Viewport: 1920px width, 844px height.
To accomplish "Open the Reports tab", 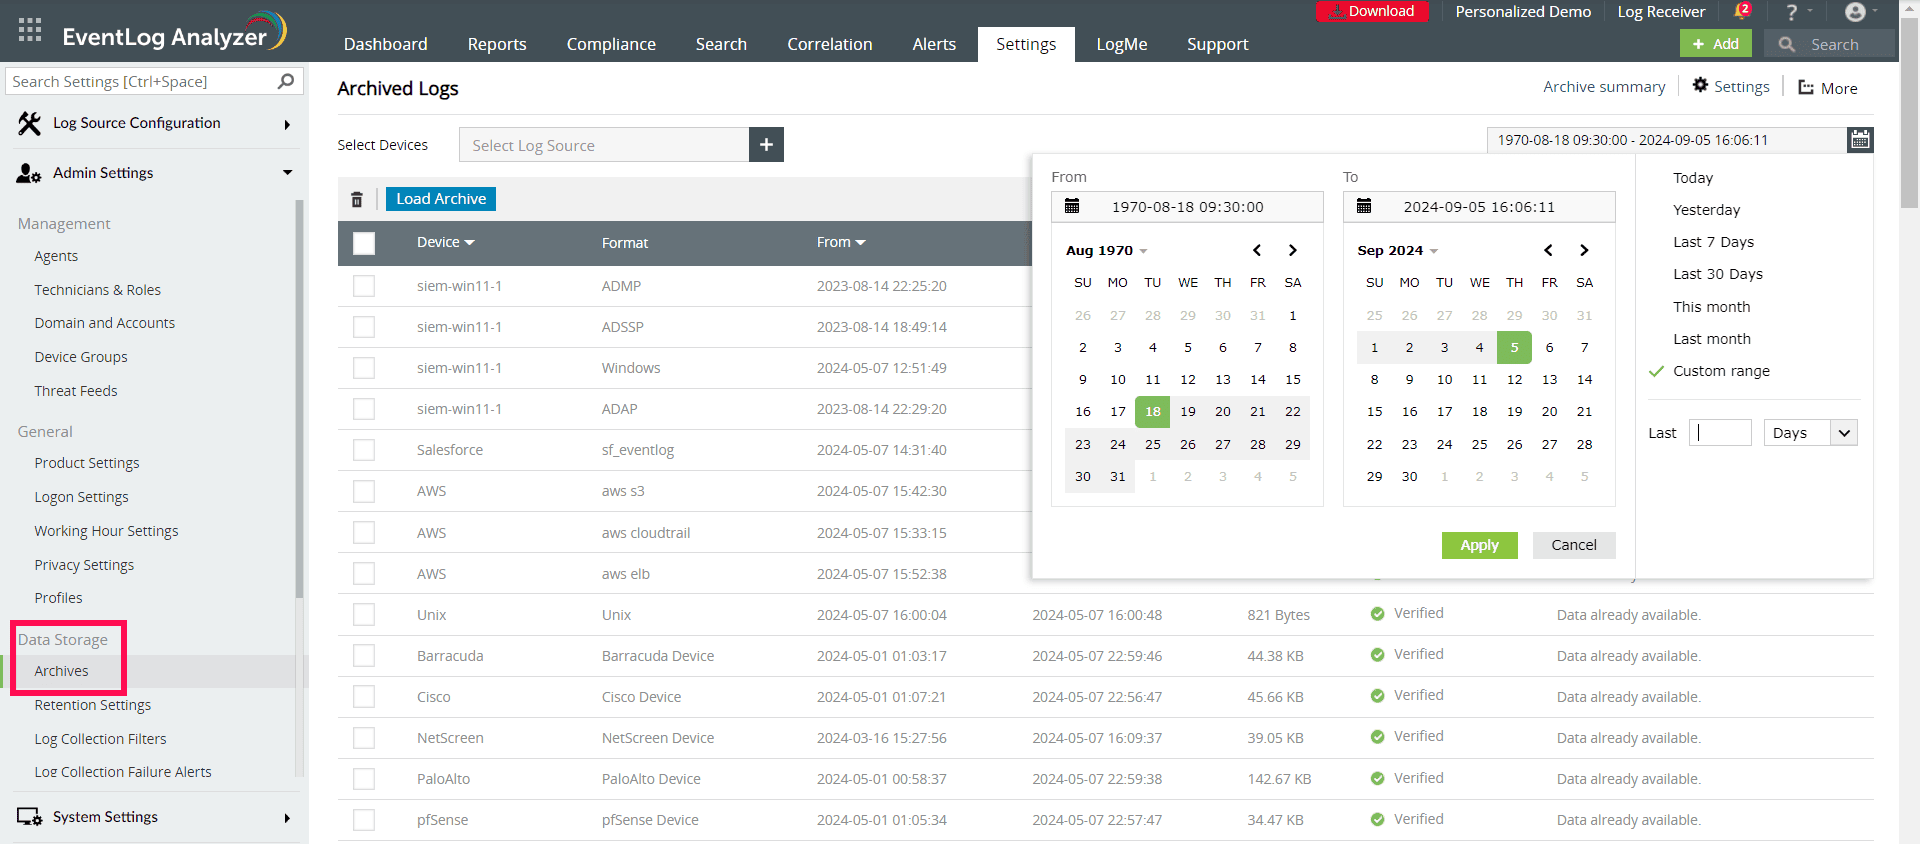I will (497, 44).
